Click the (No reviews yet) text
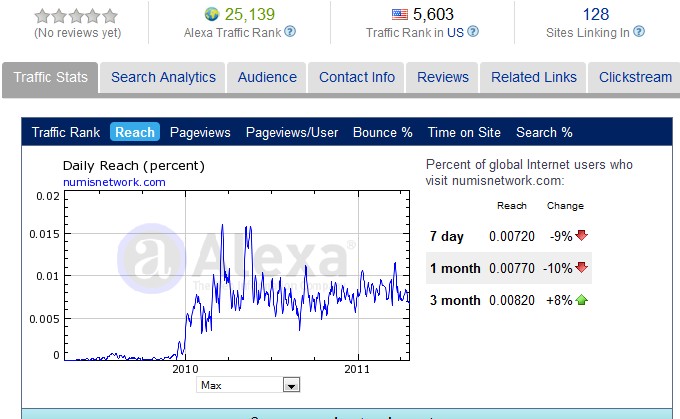Screen dimensions: 680x419 coord(78,33)
